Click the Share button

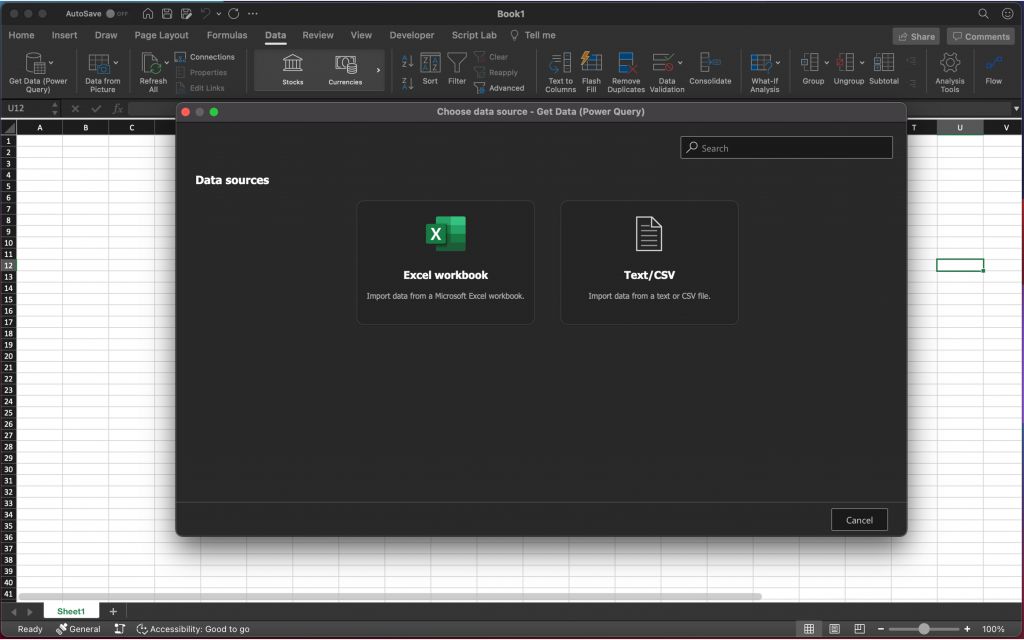tap(916, 37)
